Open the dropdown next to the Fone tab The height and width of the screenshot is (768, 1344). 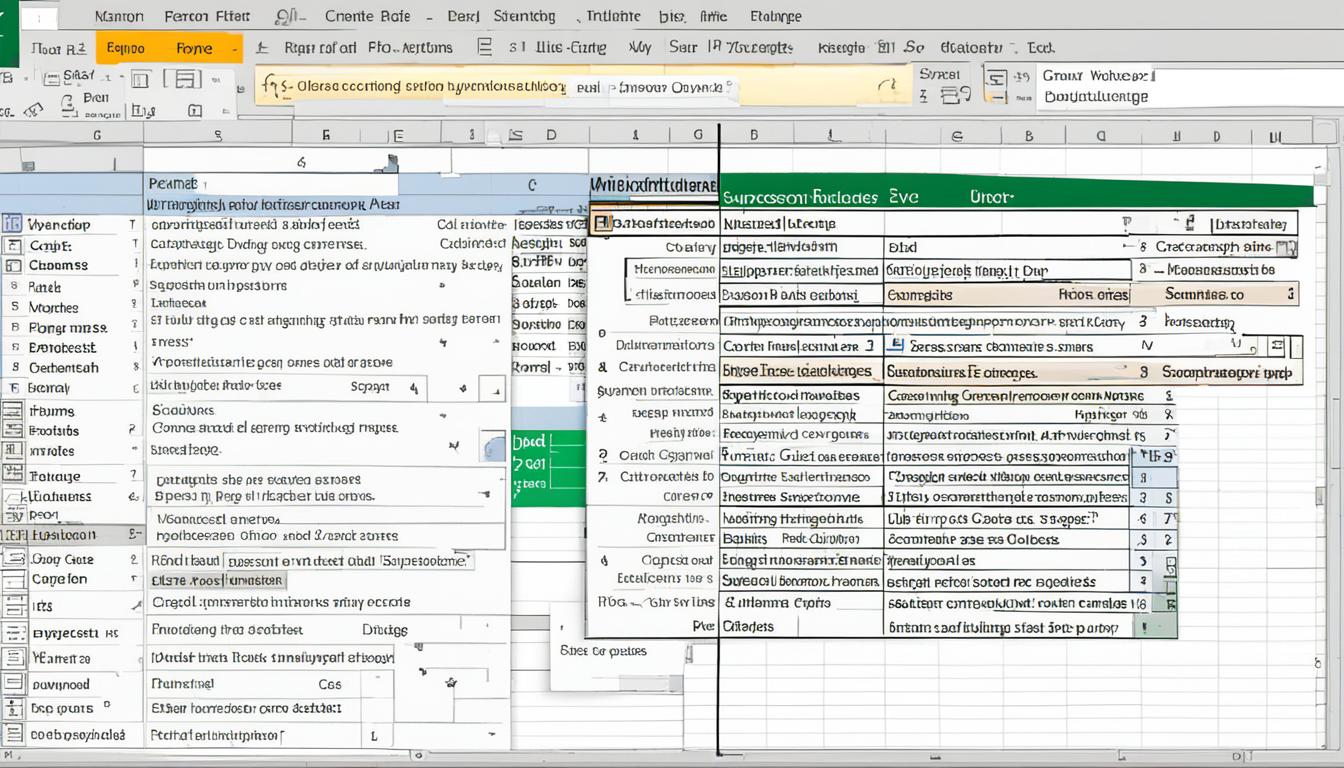pos(237,47)
